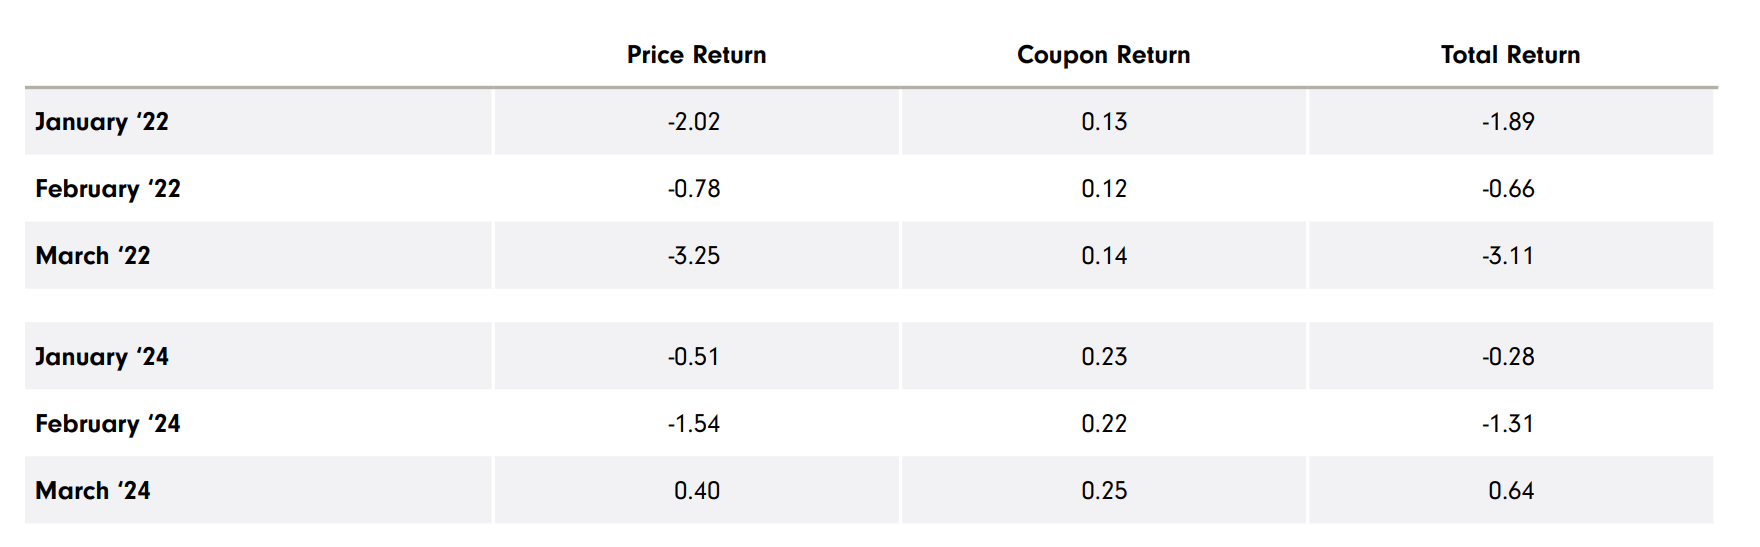Select the February '22 row label
The width and height of the screenshot is (1760, 547).
click(x=108, y=189)
